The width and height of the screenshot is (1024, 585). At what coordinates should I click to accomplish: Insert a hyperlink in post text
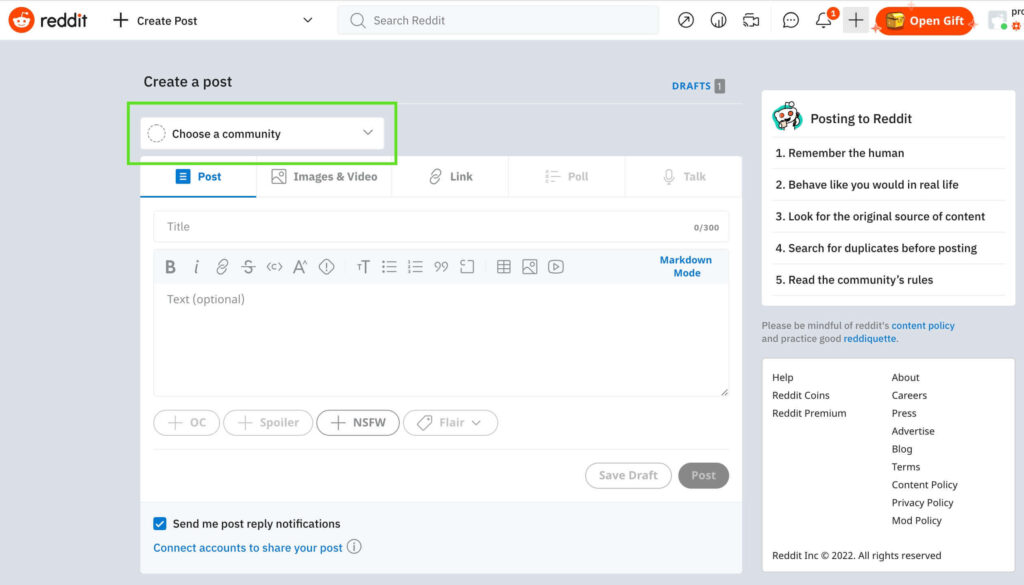[222, 266]
